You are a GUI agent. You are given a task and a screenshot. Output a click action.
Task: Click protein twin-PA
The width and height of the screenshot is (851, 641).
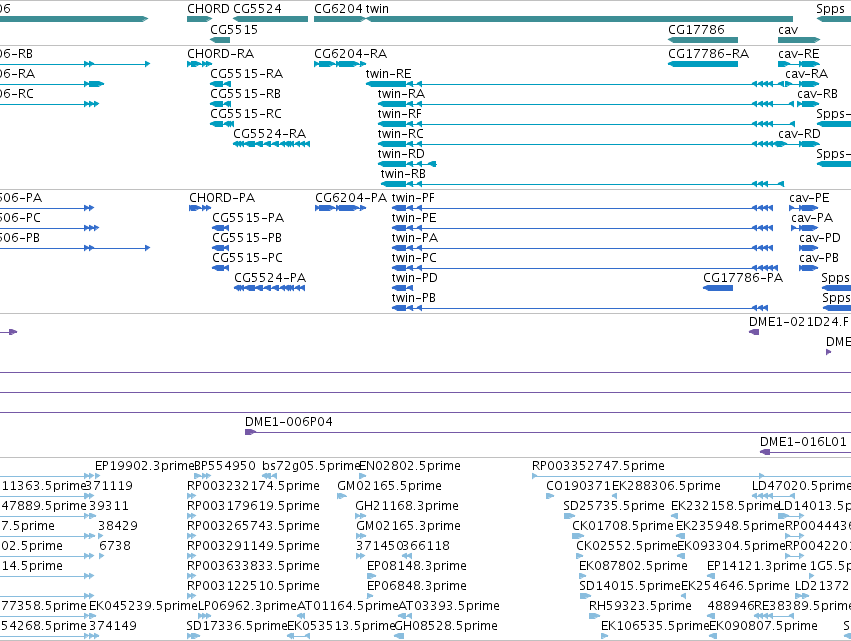point(415,238)
